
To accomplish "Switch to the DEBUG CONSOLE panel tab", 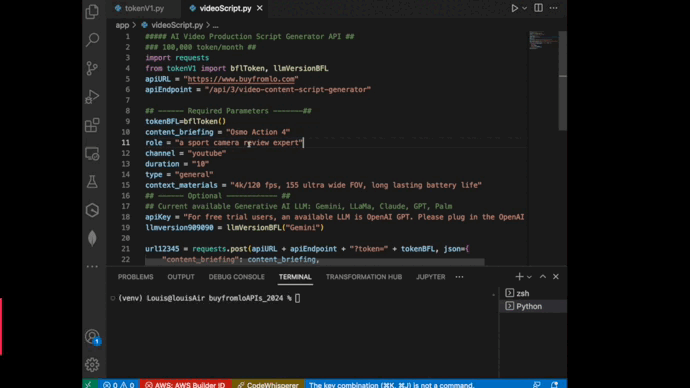I will click(236, 277).
